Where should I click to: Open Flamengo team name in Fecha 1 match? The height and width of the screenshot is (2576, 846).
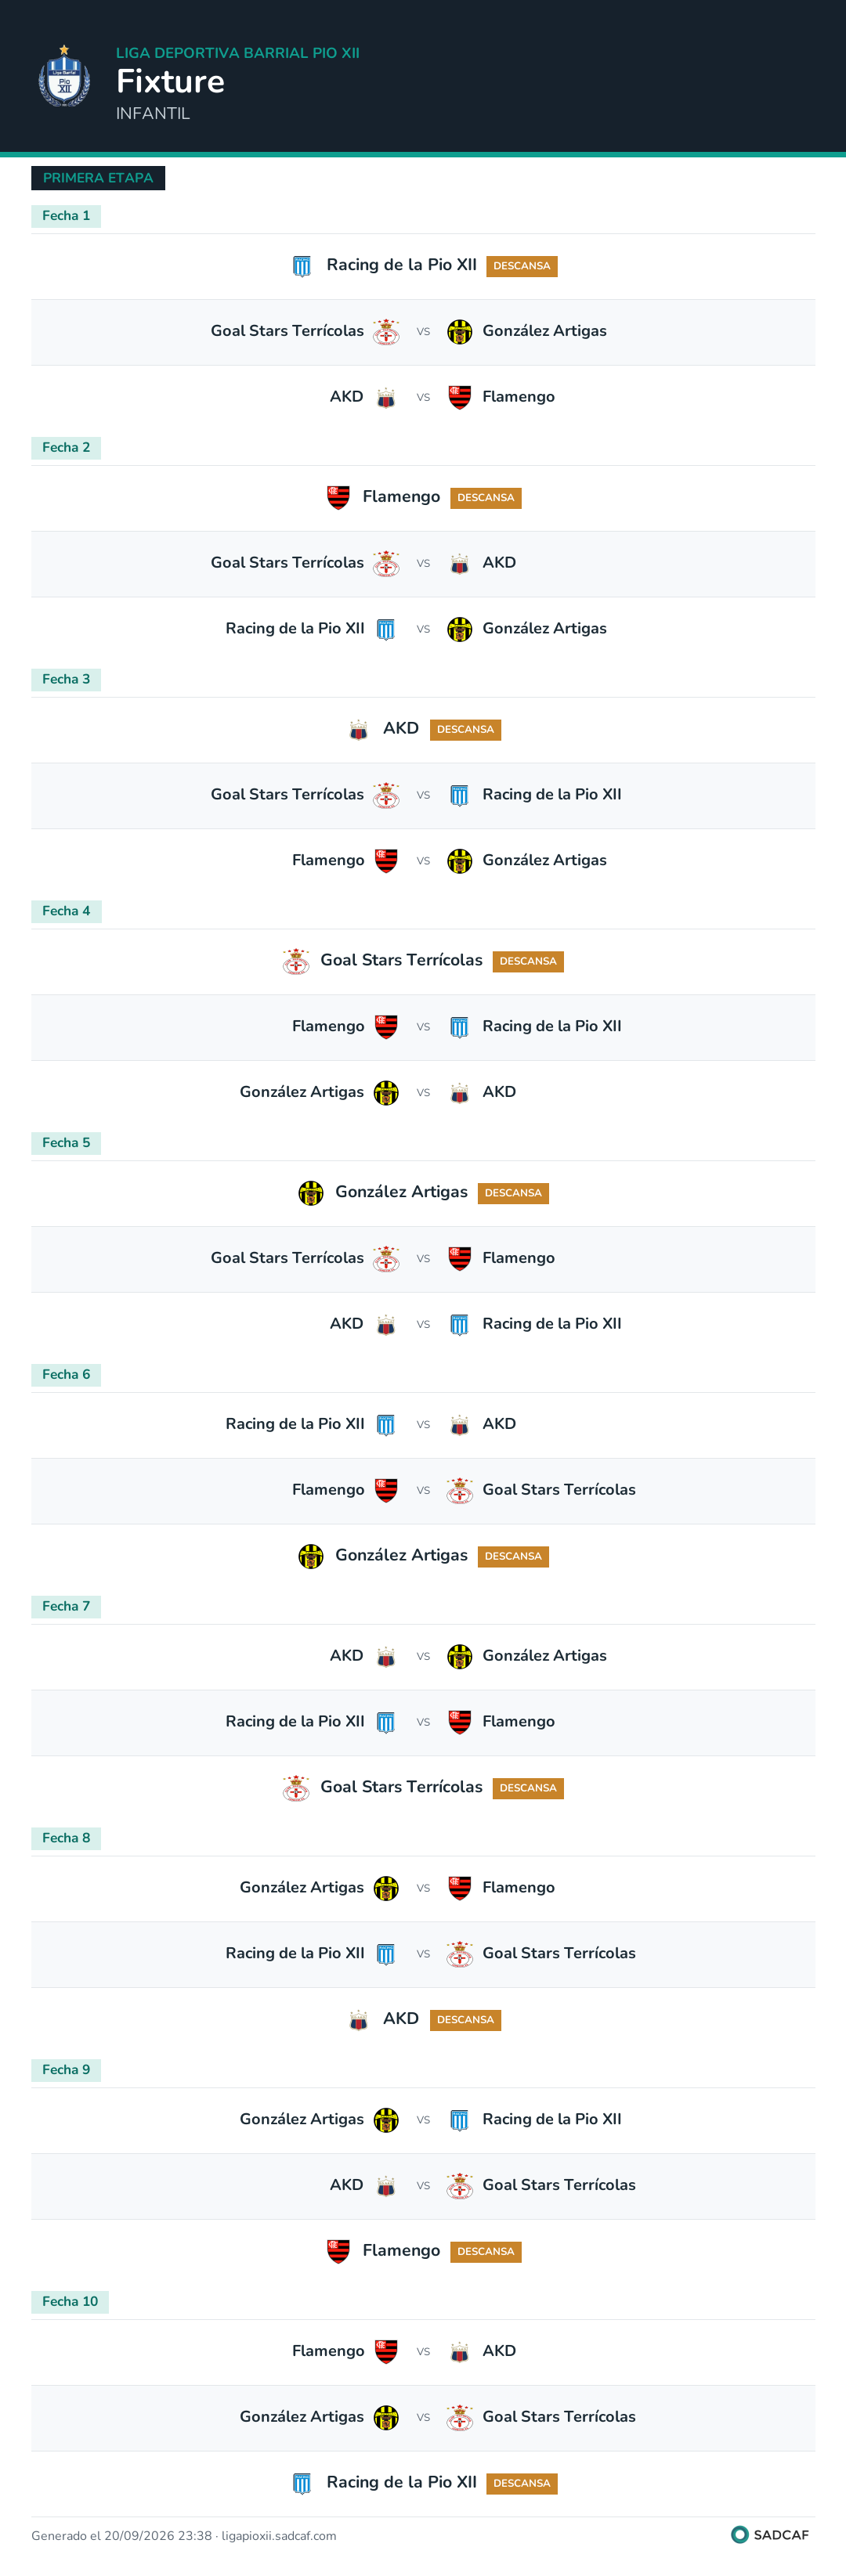pyautogui.click(x=518, y=397)
